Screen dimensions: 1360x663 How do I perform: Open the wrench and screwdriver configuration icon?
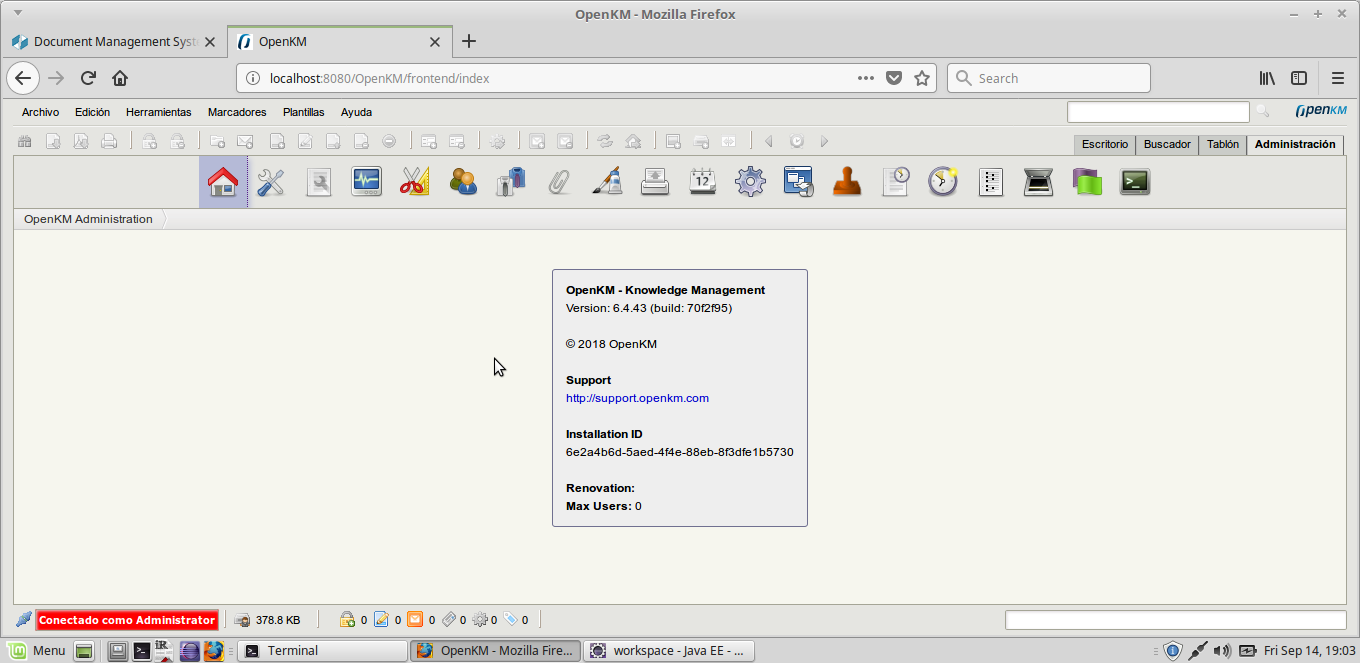tap(271, 181)
